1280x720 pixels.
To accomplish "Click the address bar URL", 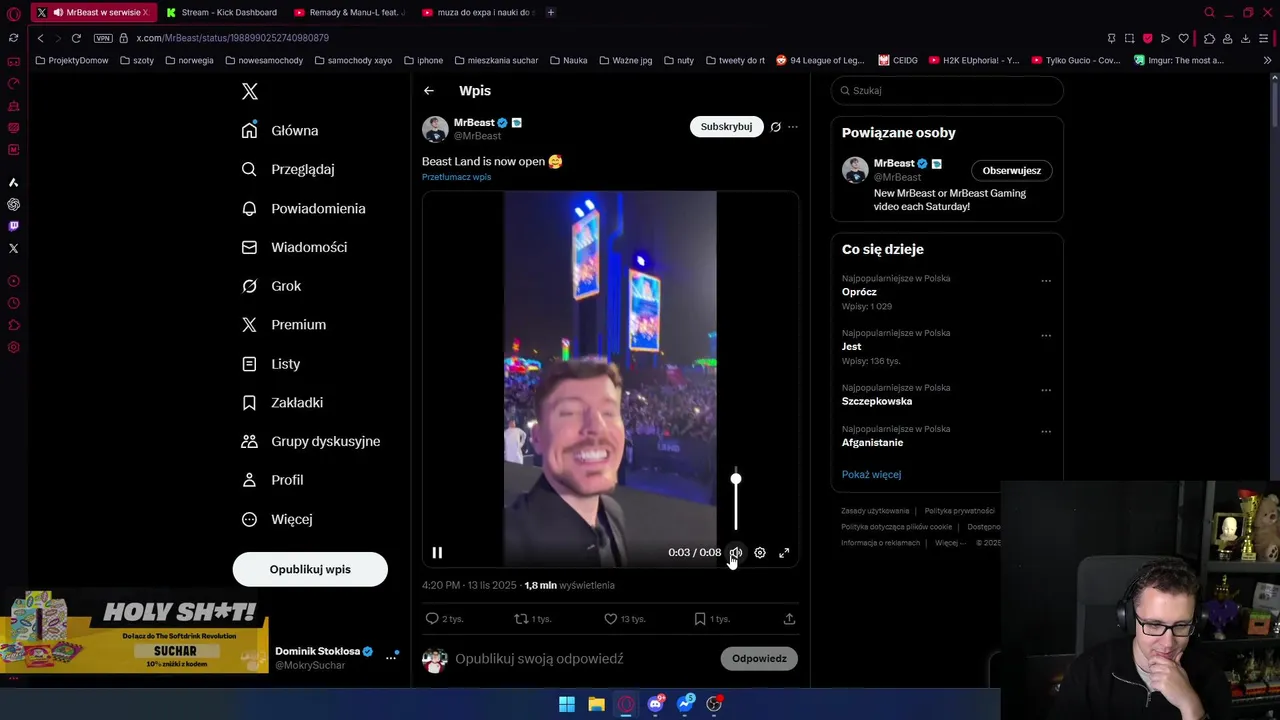I will pos(232,38).
